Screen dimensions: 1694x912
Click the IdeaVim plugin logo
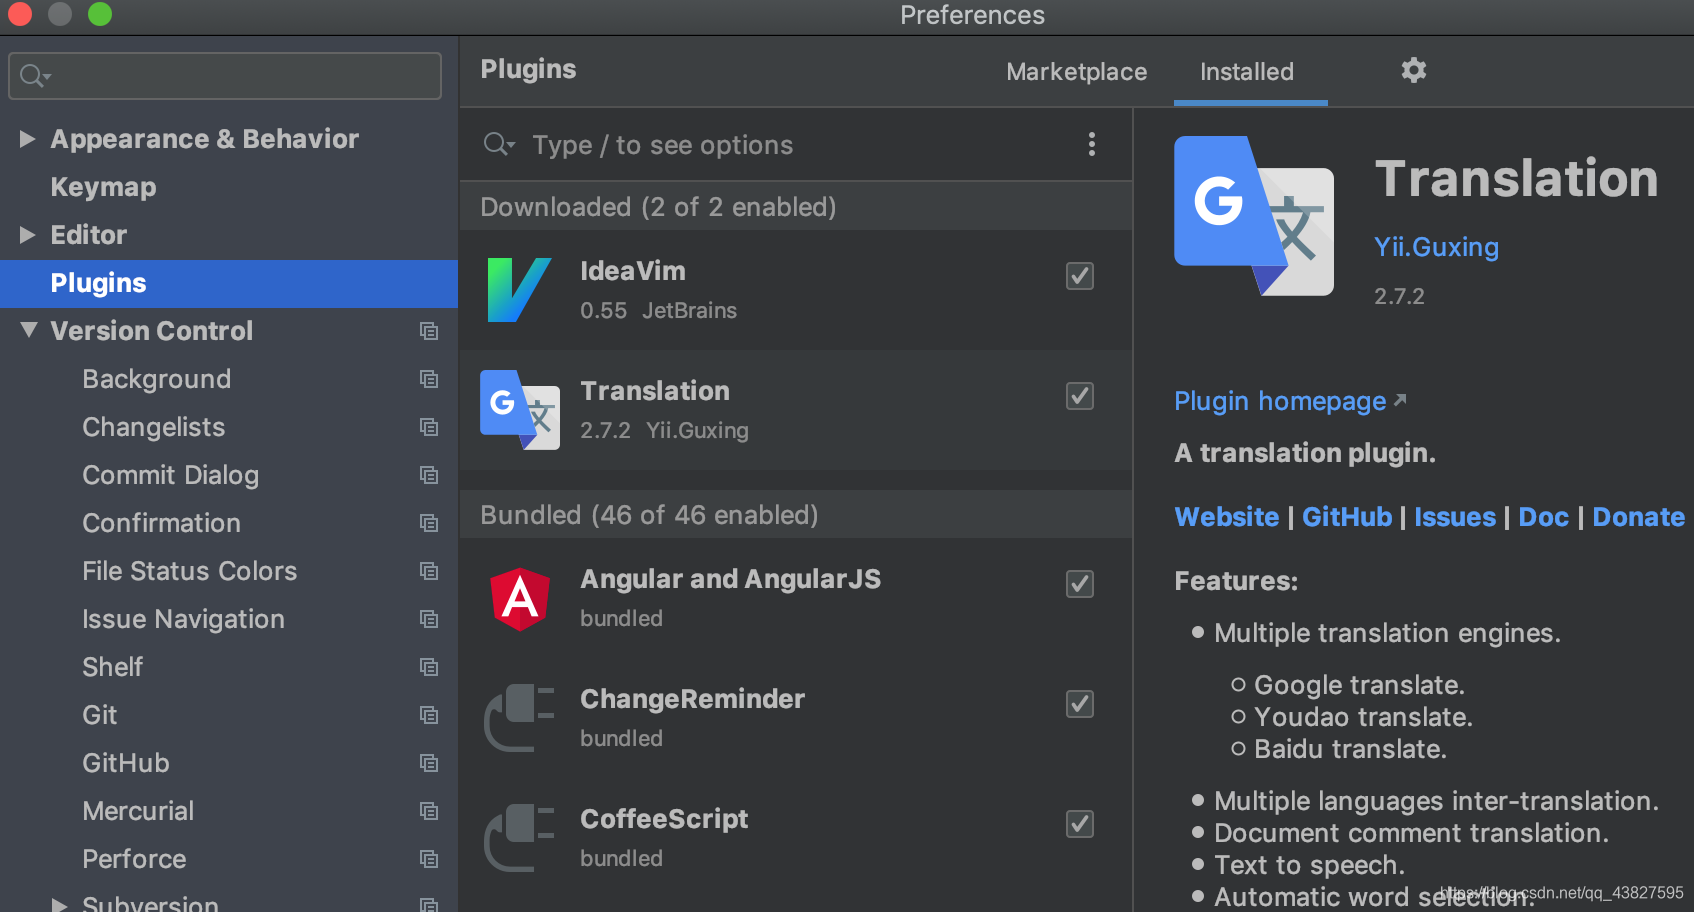pos(519,290)
